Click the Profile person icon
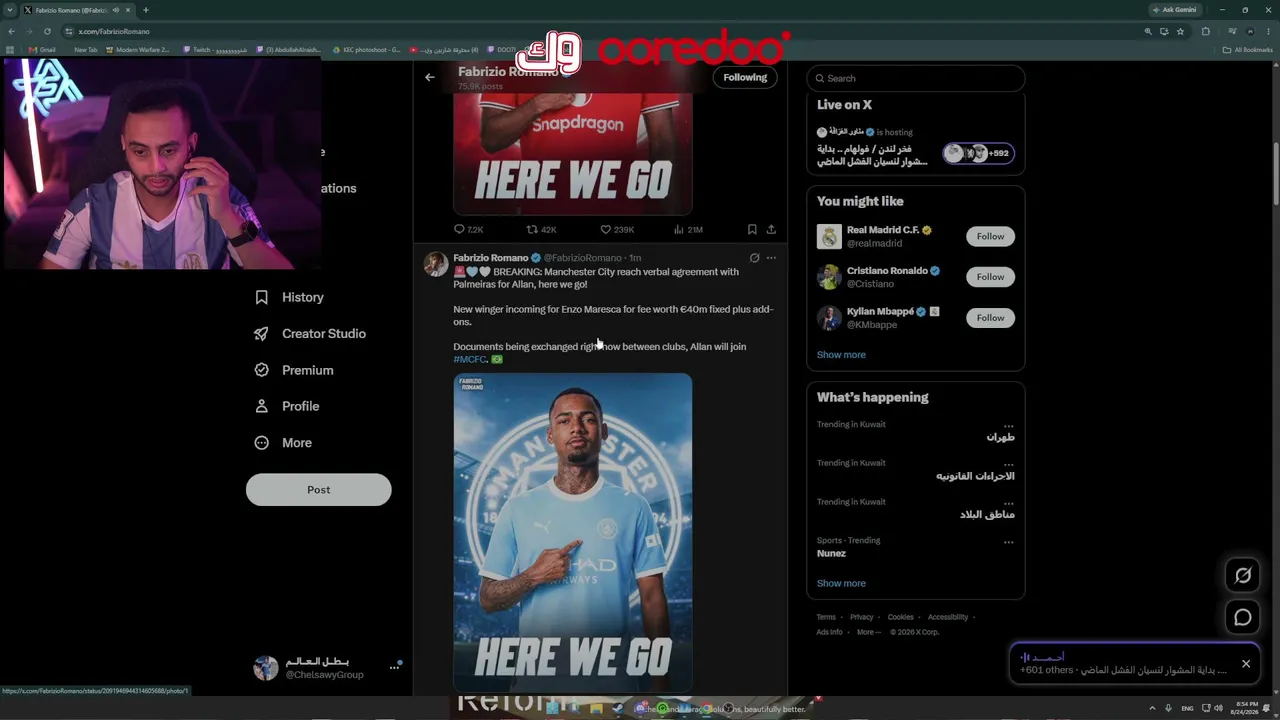Image resolution: width=1280 pixels, height=720 pixels. [x=262, y=406]
